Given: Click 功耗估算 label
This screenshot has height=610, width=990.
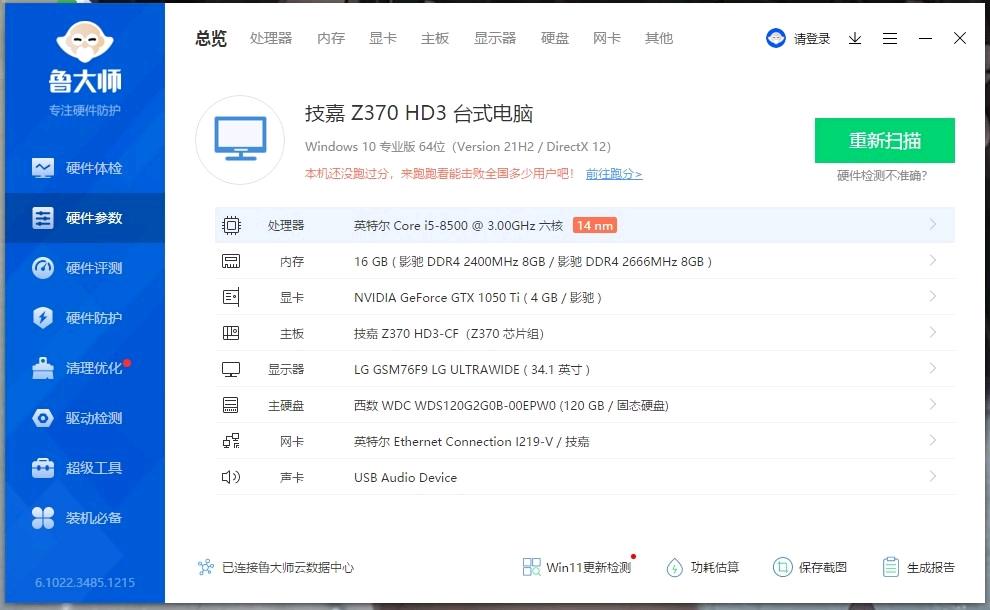Looking at the screenshot, I should (x=715, y=567).
